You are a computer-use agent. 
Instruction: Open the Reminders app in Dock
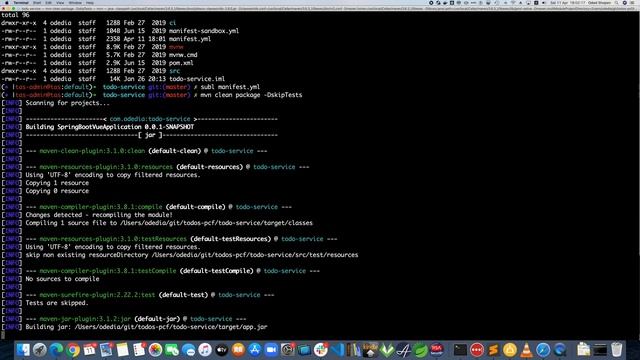click(139, 349)
